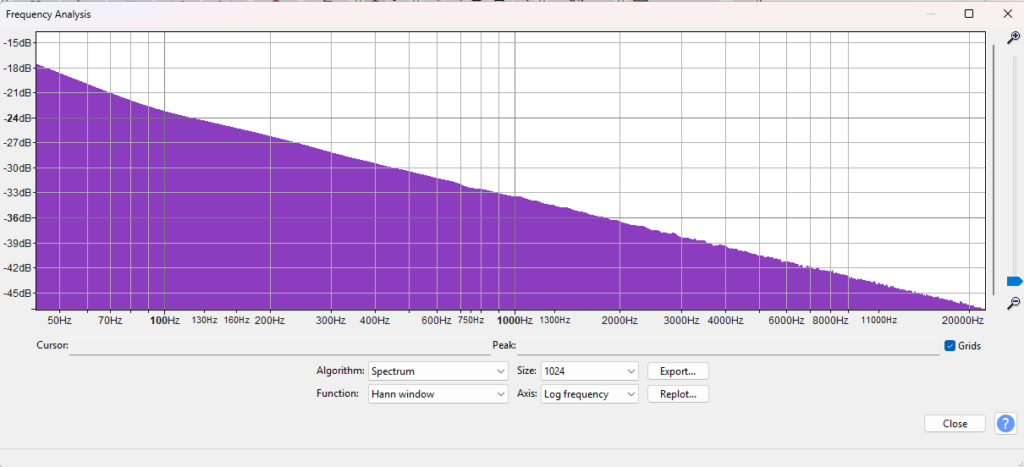This screenshot has width=1024, height=467.
Task: Expand the Function dropdown showing Hann window
Action: click(x=438, y=394)
